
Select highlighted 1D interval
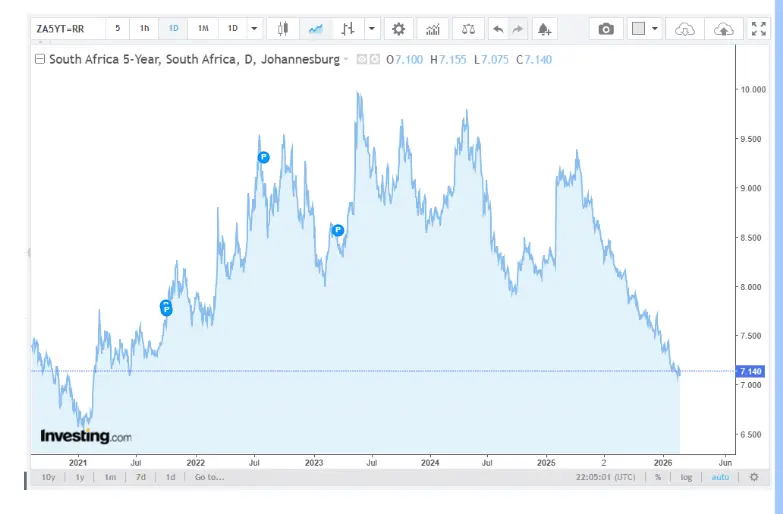(x=173, y=28)
